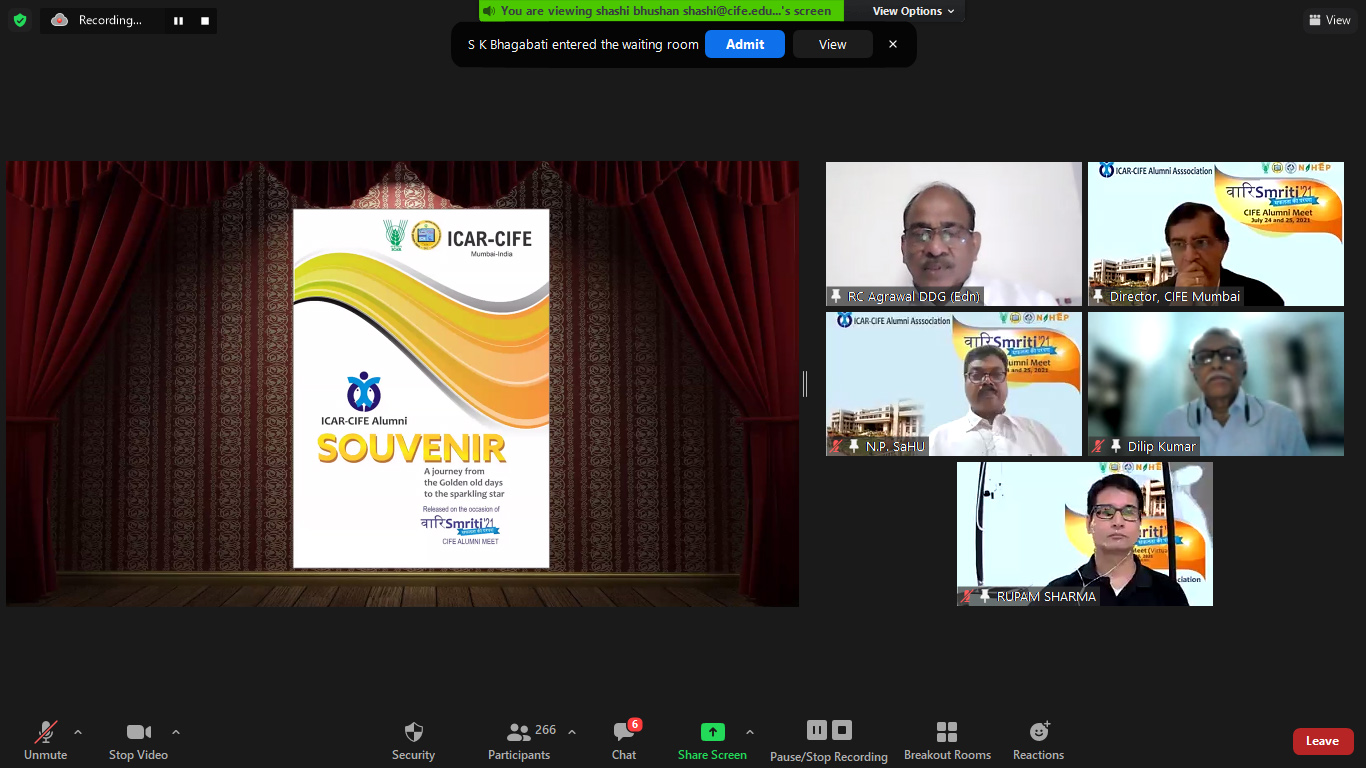Open the View layout menu top right

(x=1329, y=20)
